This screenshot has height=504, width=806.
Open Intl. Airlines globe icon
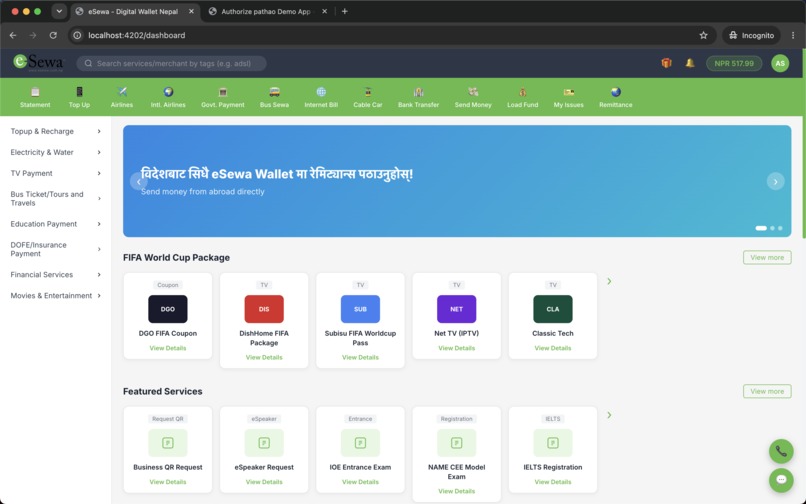pos(168,92)
